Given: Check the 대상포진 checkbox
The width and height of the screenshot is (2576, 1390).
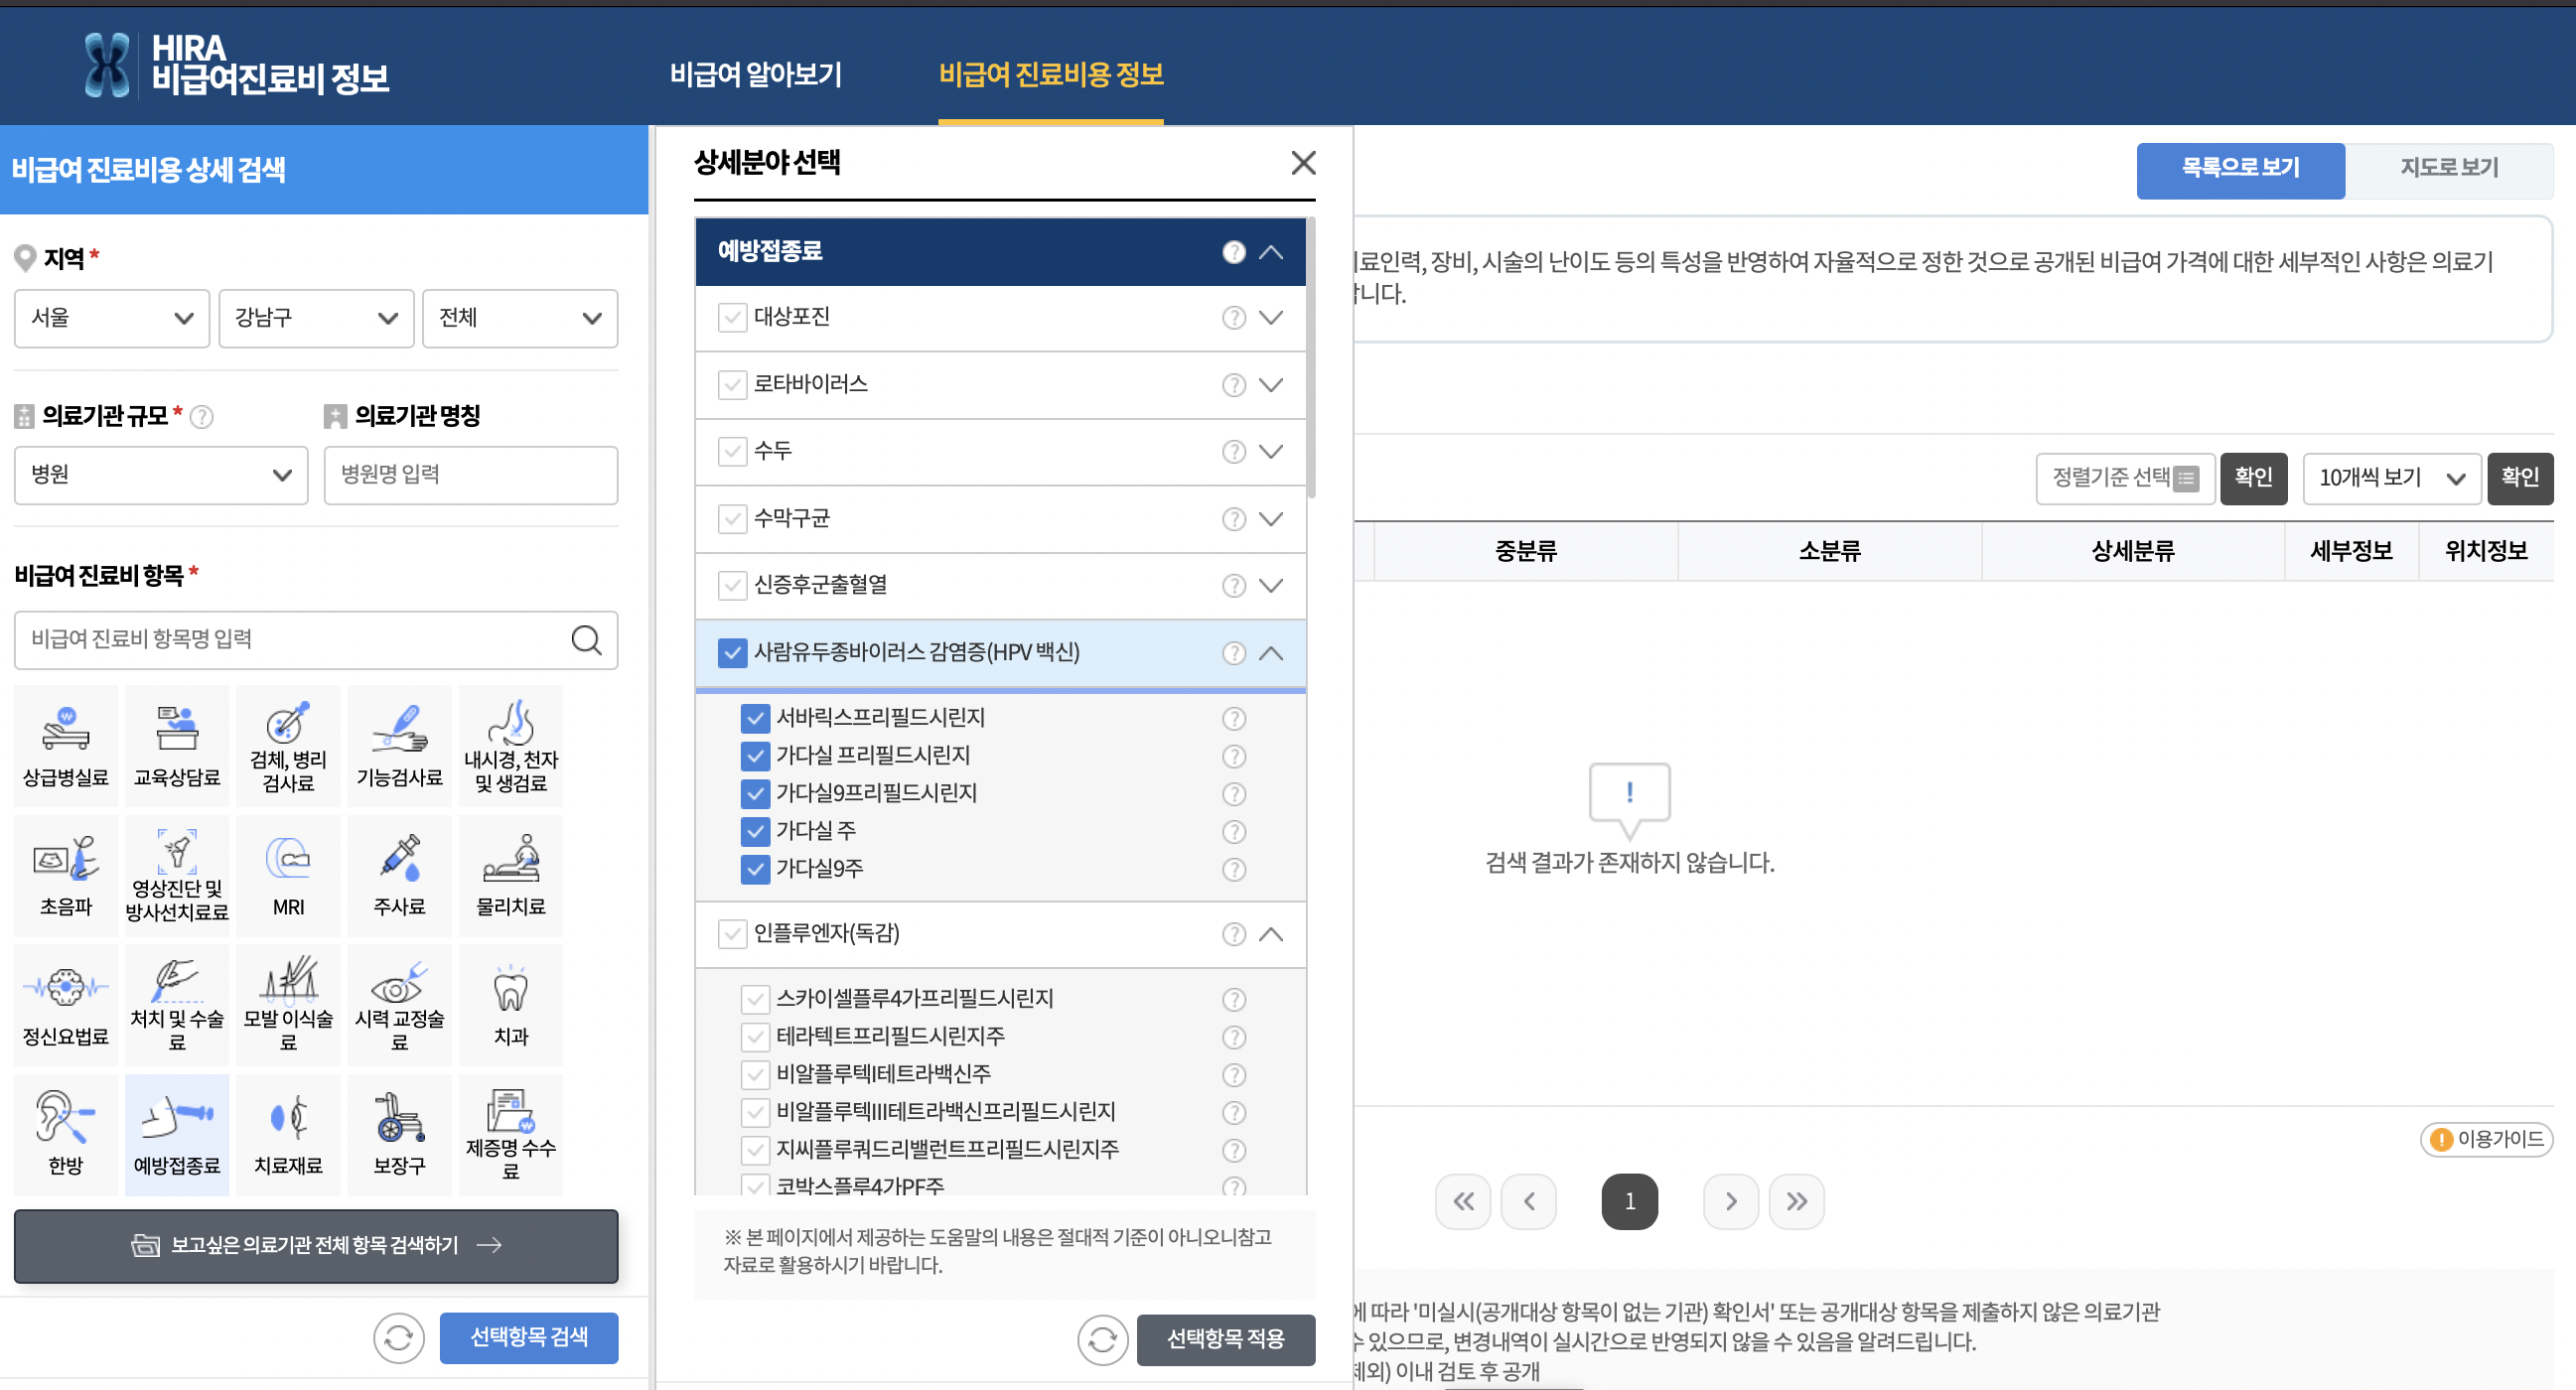Looking at the screenshot, I should [732, 318].
